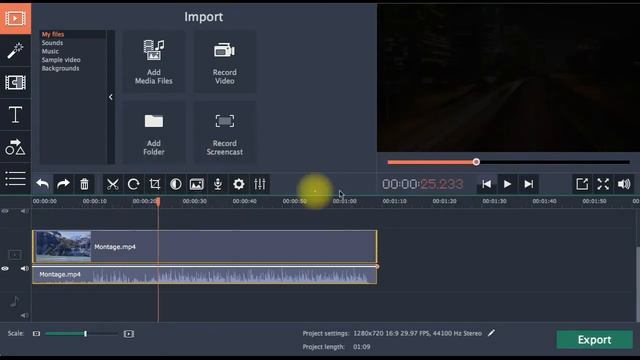Select the Crop tool
Viewport: 640px width, 360px height.
(155, 184)
